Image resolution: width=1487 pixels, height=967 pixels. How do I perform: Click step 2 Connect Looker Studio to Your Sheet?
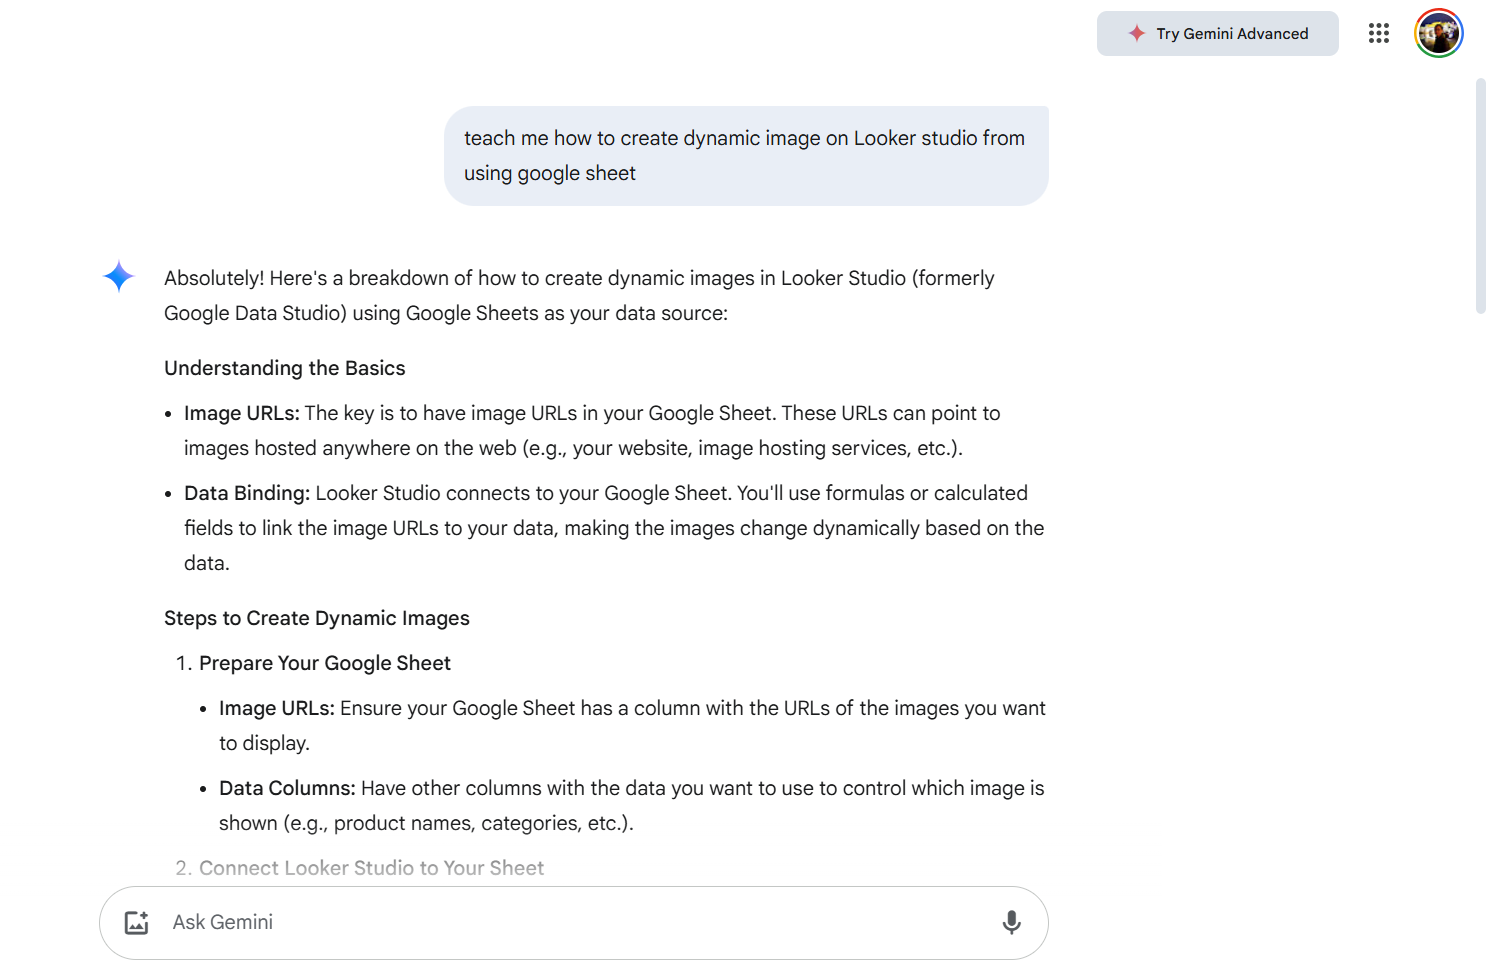point(371,868)
